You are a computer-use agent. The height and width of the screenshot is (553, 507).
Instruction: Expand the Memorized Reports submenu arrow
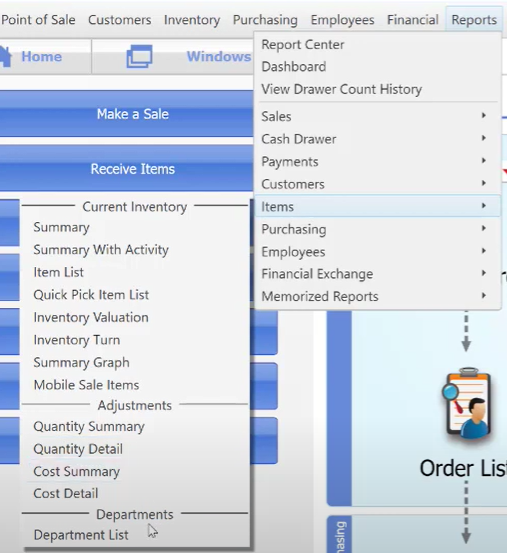484,296
